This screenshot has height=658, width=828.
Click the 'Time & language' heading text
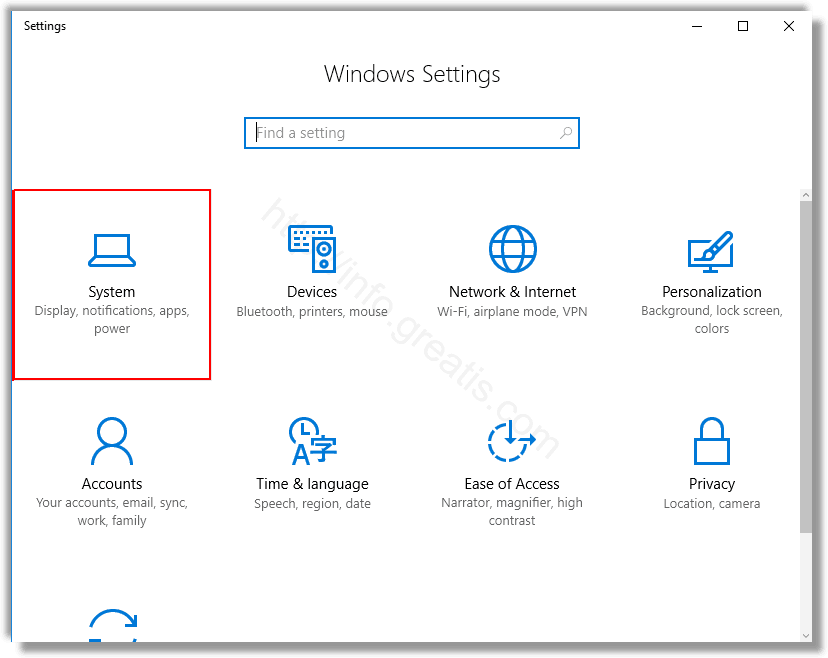312,484
